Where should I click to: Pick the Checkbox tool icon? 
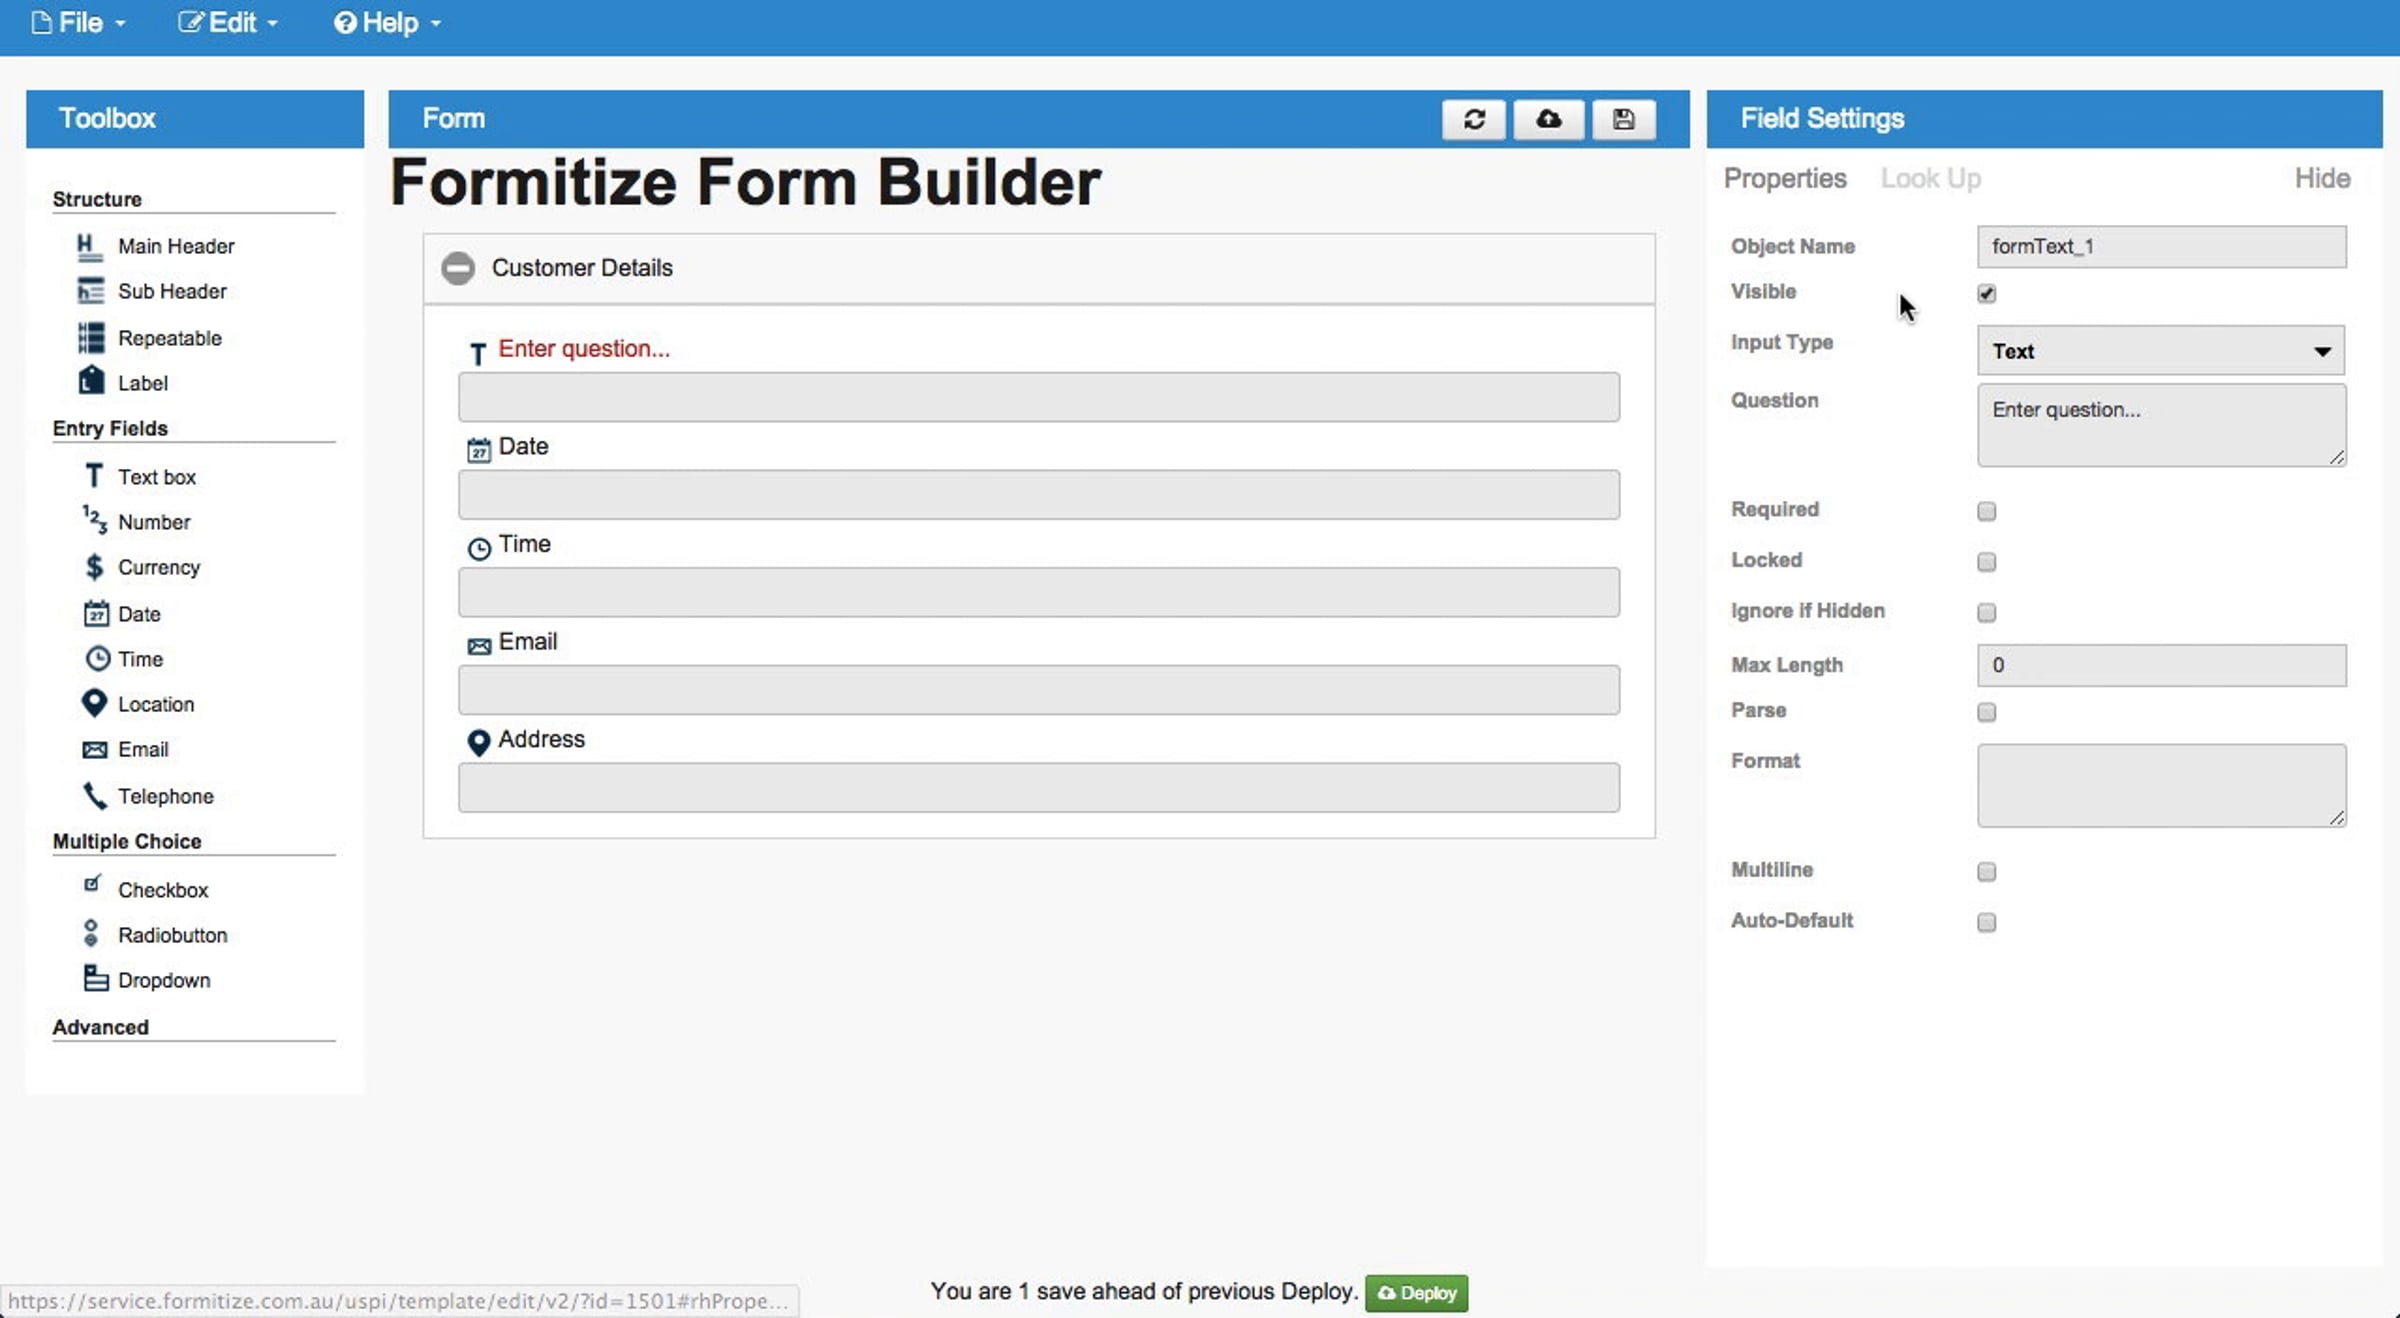pos(92,884)
